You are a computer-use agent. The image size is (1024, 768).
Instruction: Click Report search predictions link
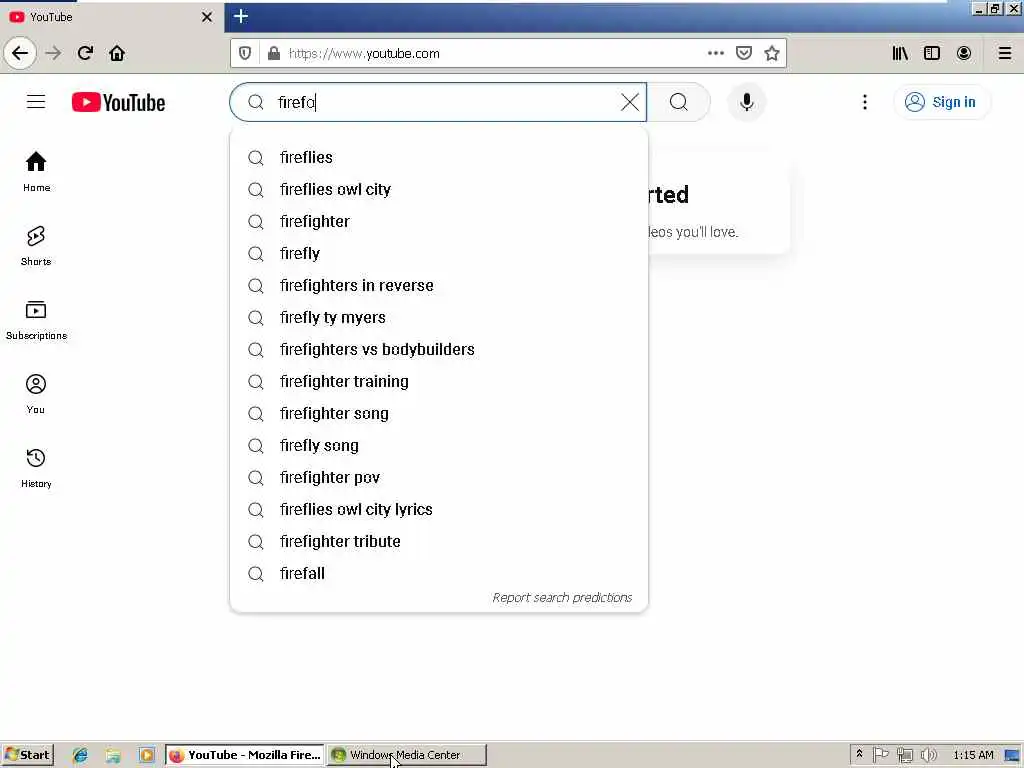click(x=562, y=598)
